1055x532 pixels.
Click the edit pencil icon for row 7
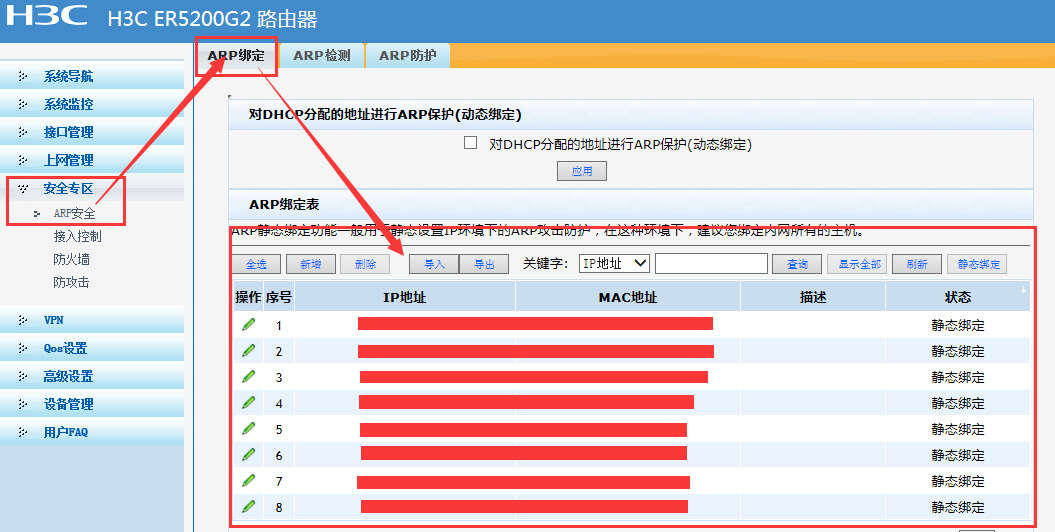tap(248, 480)
